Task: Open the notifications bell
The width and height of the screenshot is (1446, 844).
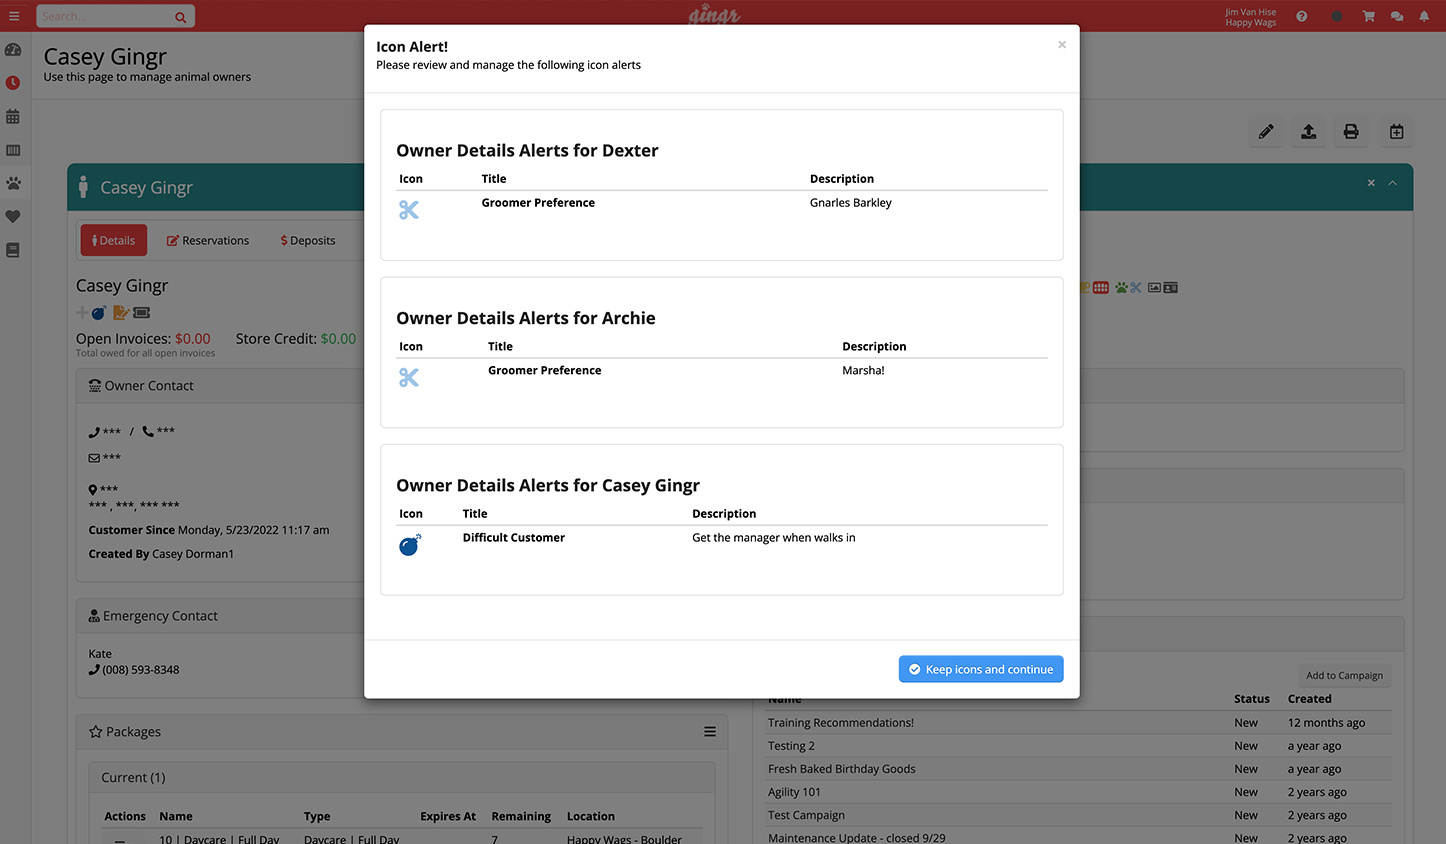Action: pyautogui.click(x=1423, y=16)
